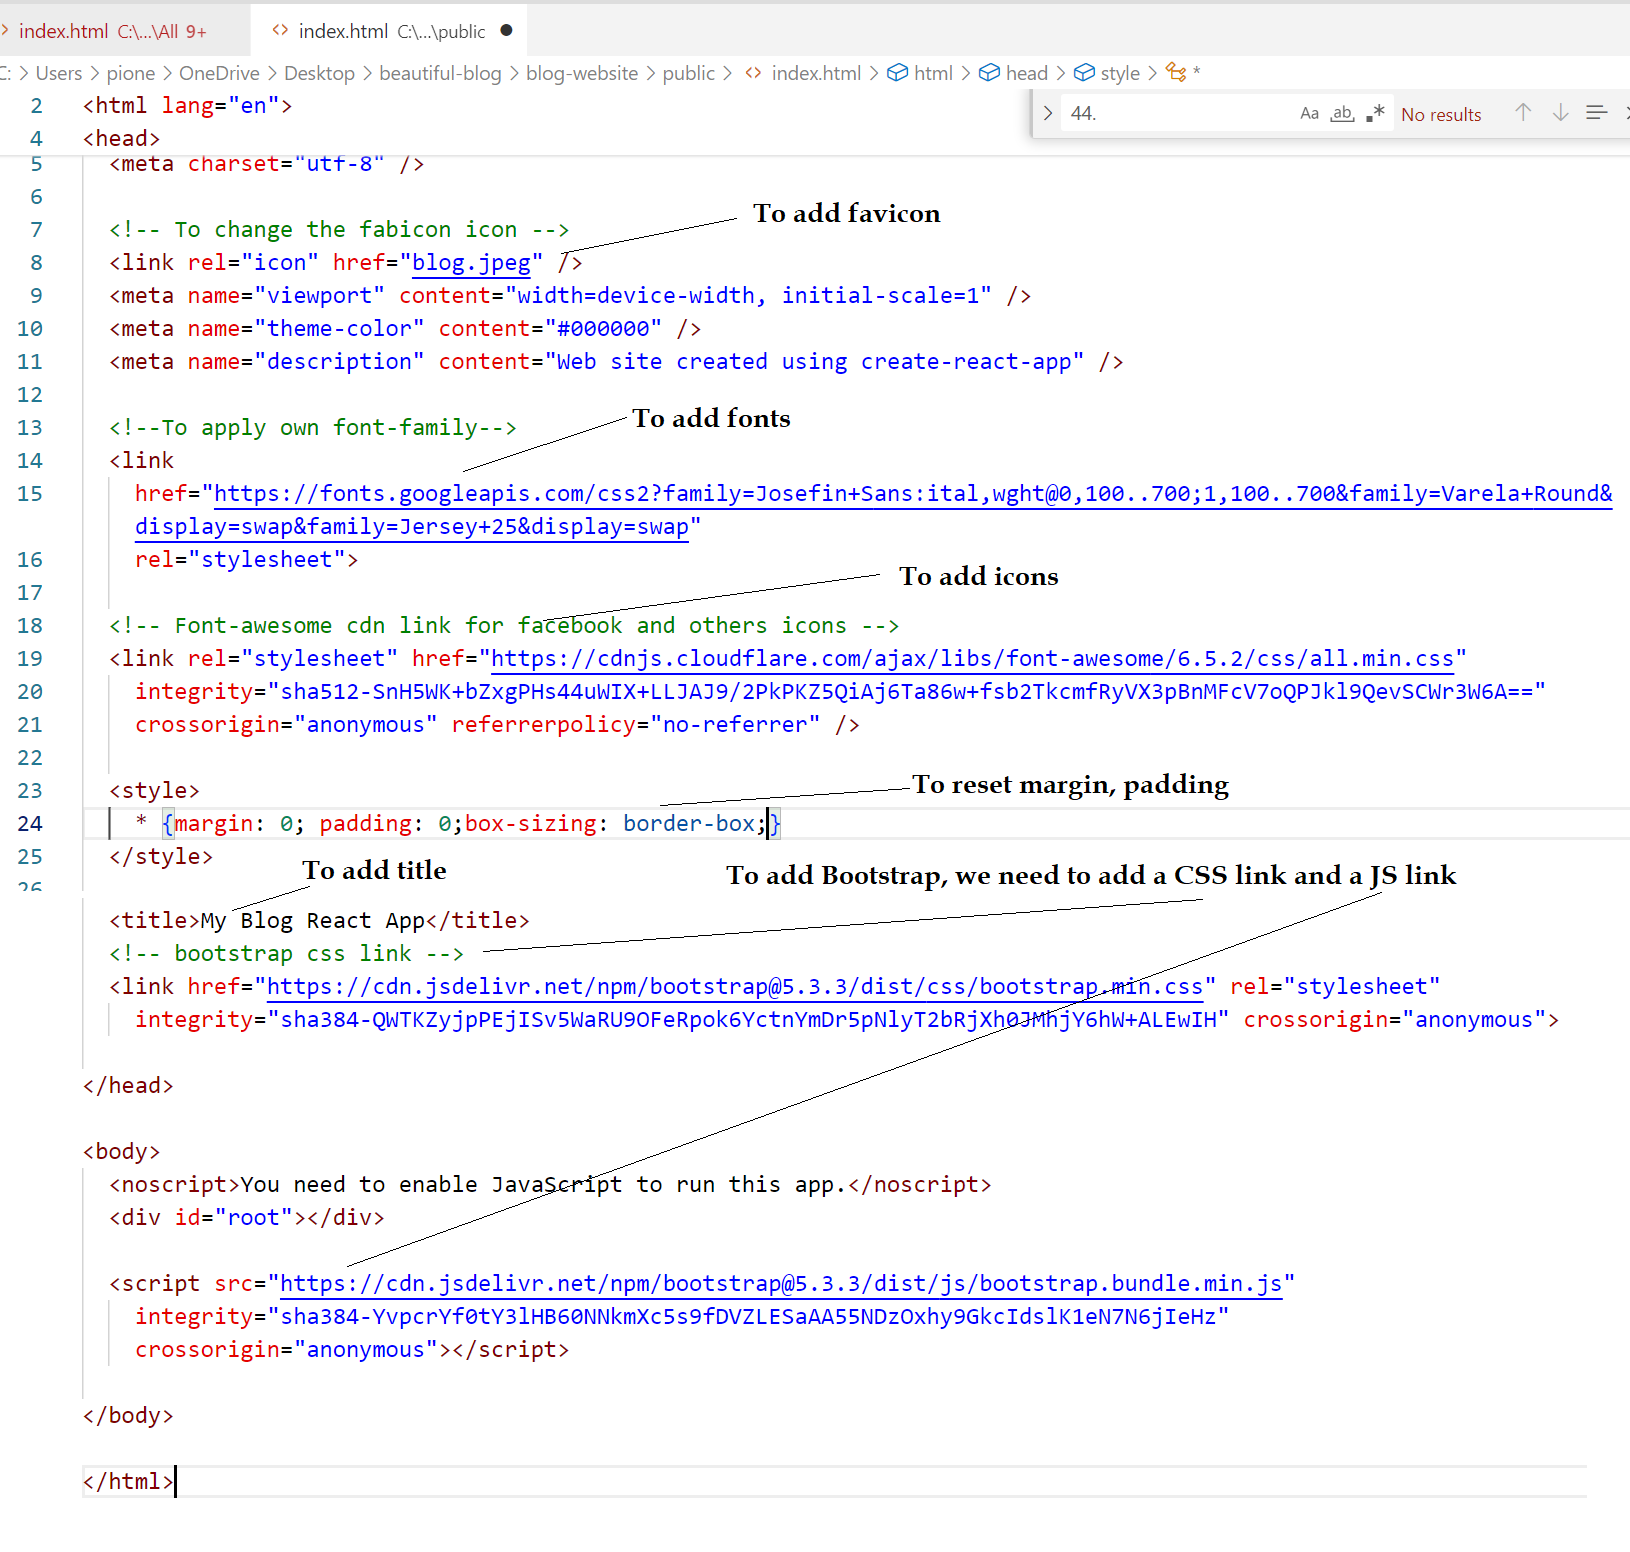Expand the find widget replace toggle chevron

tap(1047, 113)
